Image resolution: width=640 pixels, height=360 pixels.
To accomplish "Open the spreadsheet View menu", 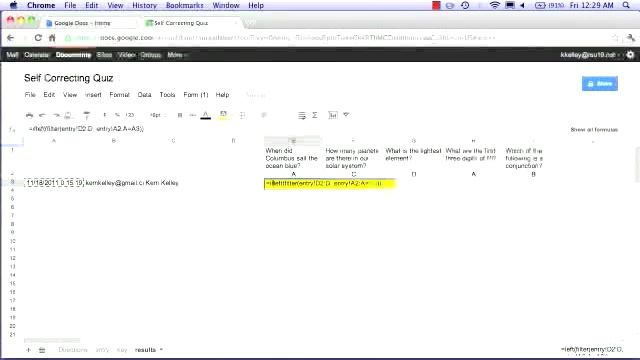I will point(70,95).
